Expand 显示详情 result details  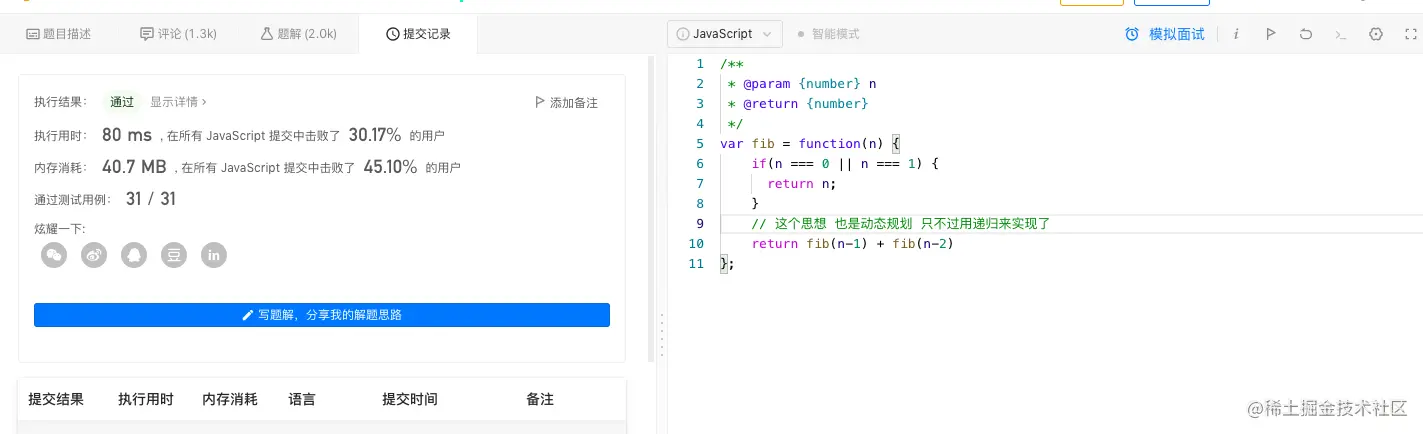click(x=179, y=102)
